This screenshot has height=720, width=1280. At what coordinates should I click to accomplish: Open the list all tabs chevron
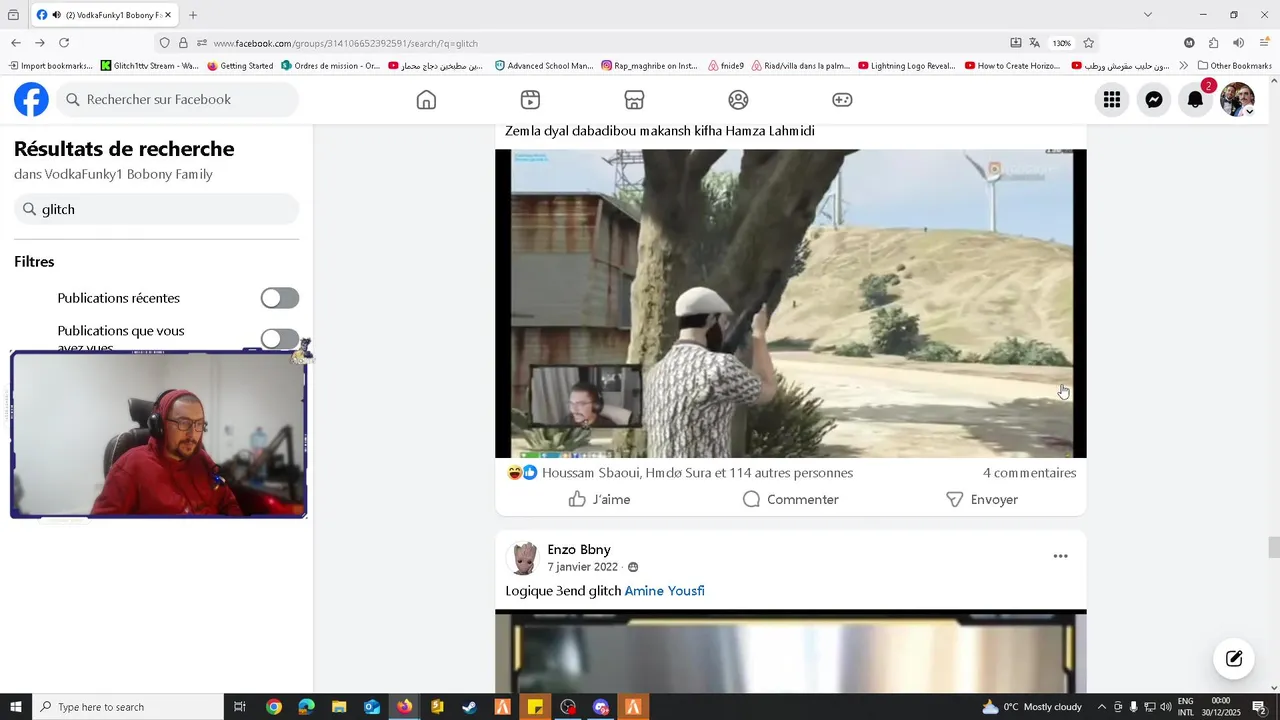(x=1148, y=15)
